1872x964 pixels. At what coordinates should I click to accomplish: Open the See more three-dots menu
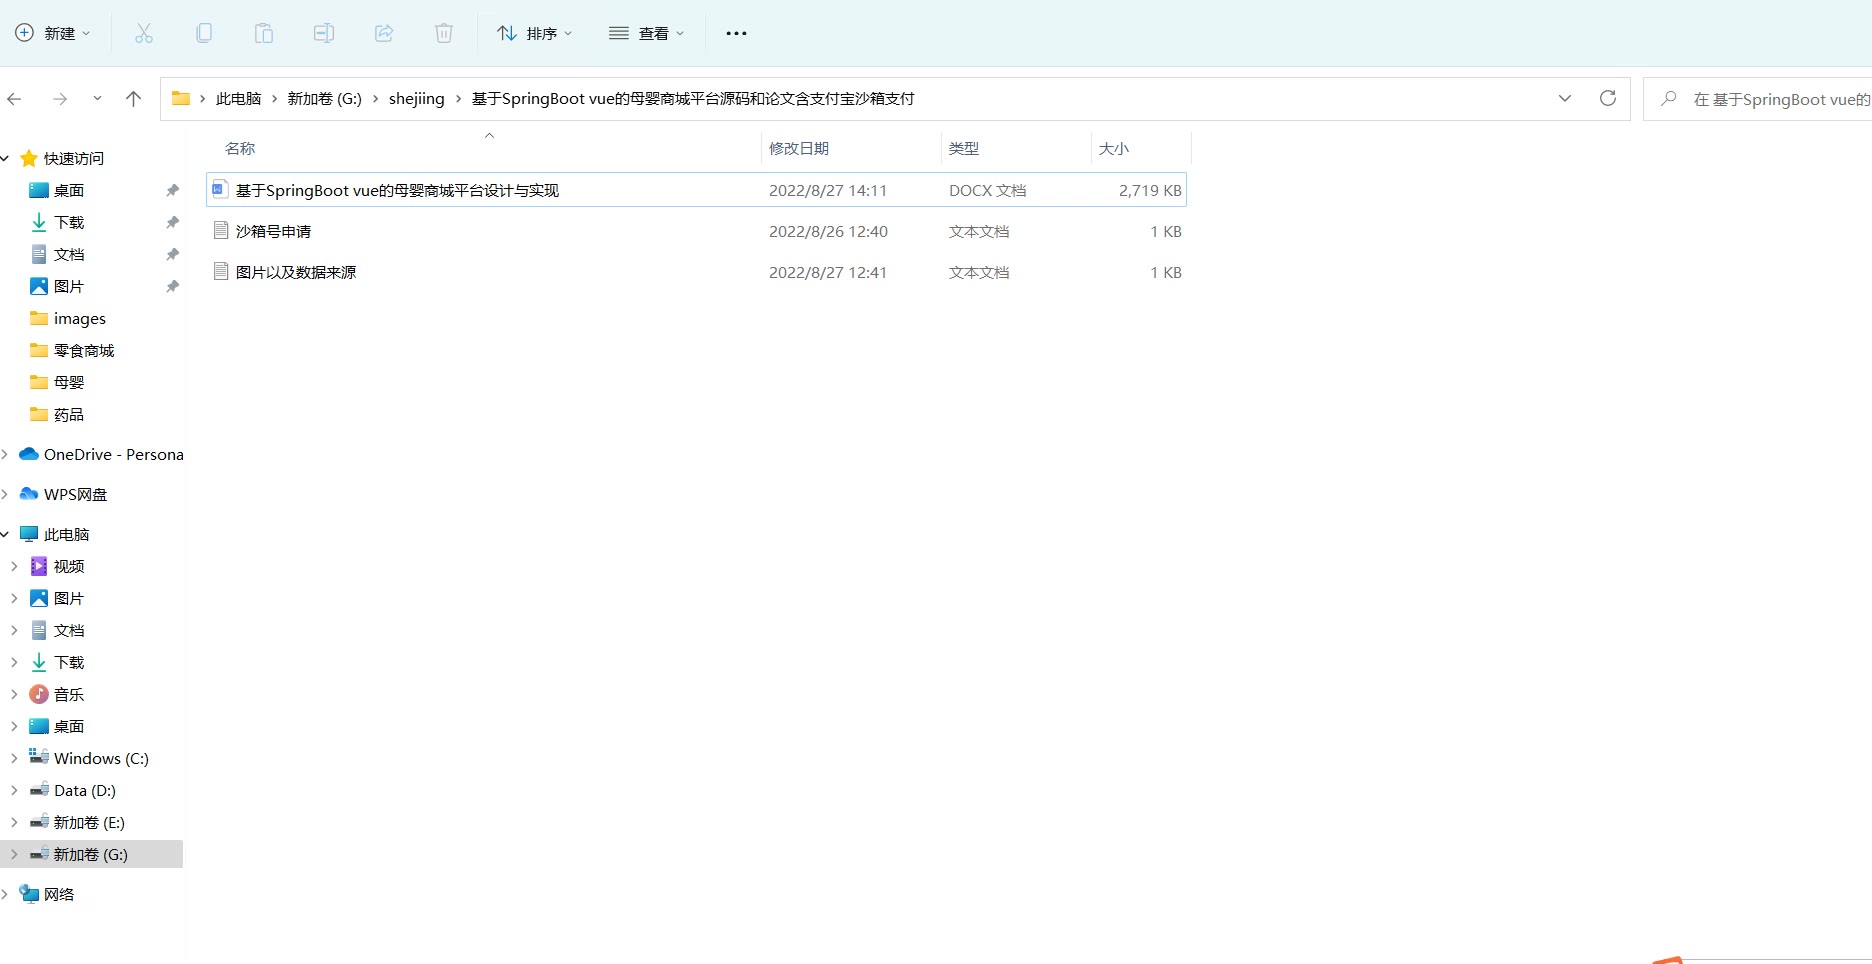click(736, 33)
